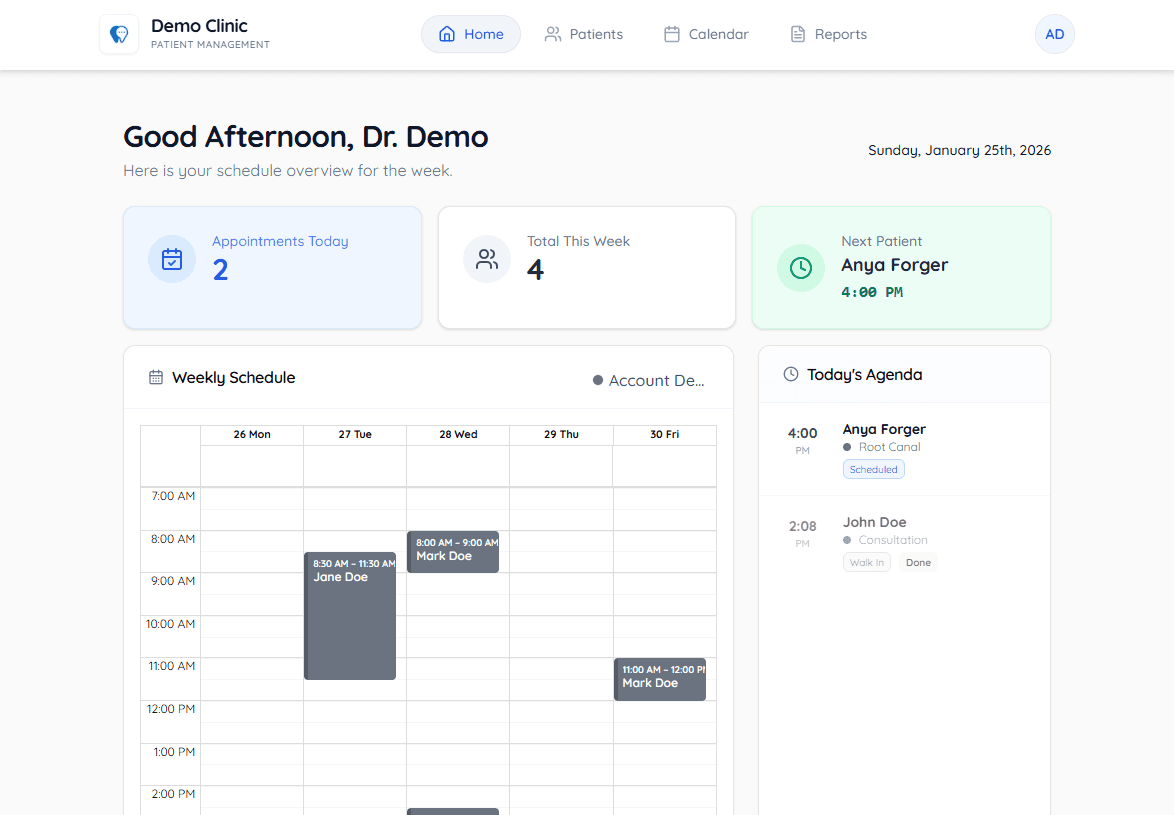Click the calendar icon beside Weekly Schedule
Image resolution: width=1174 pixels, height=815 pixels.
pyautogui.click(x=156, y=378)
